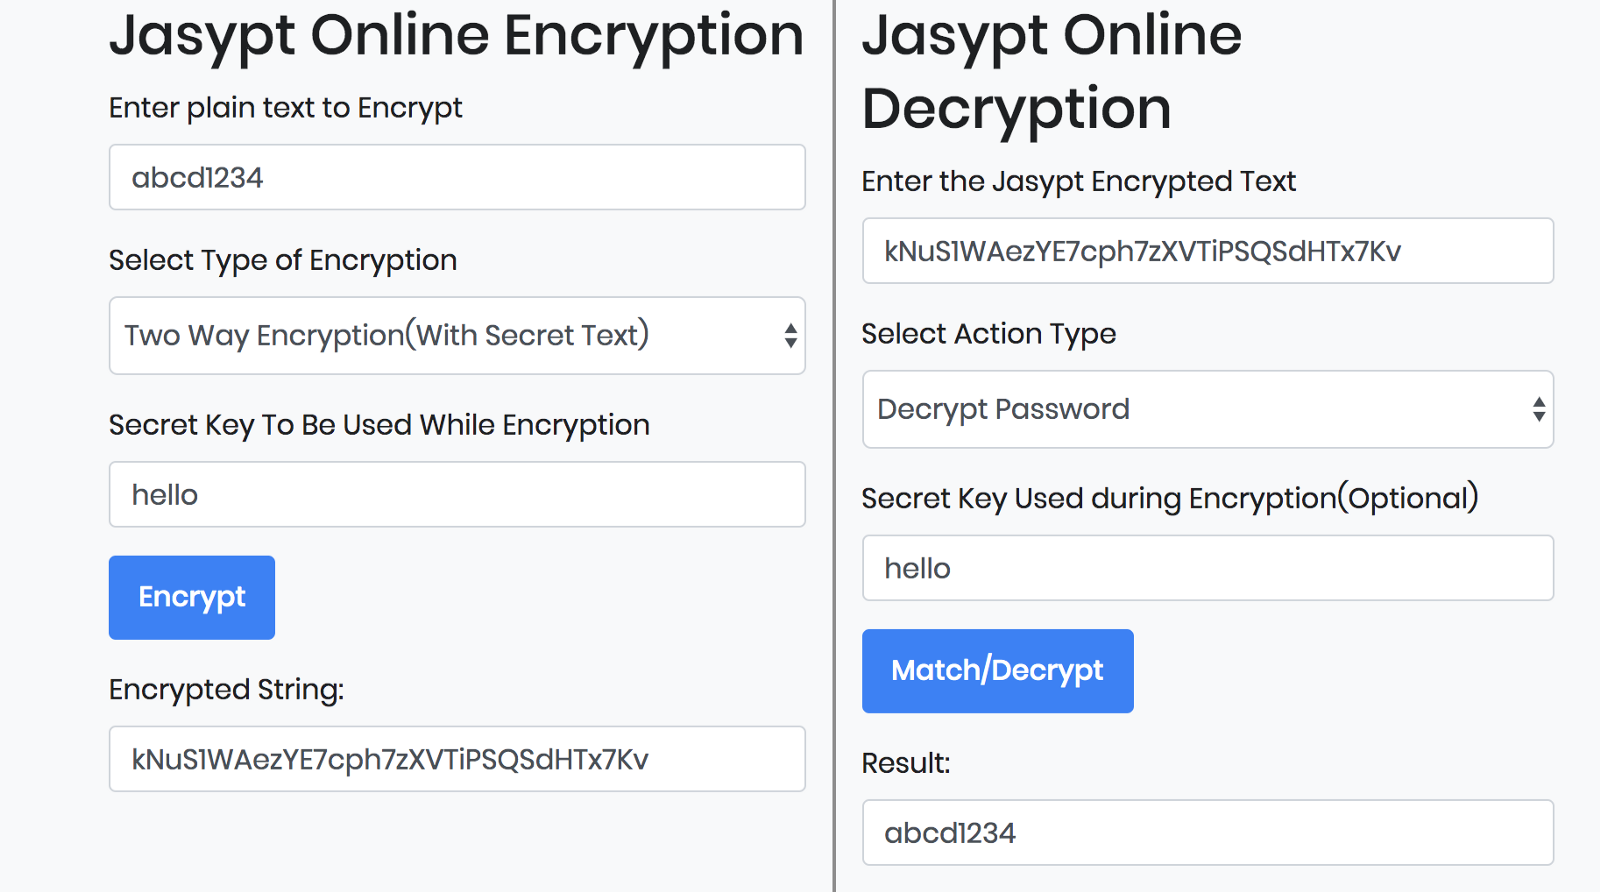Image resolution: width=1600 pixels, height=892 pixels.
Task: Click the 'Secret Key Used during Encryption(Optional)' label
Action: pos(1169,498)
